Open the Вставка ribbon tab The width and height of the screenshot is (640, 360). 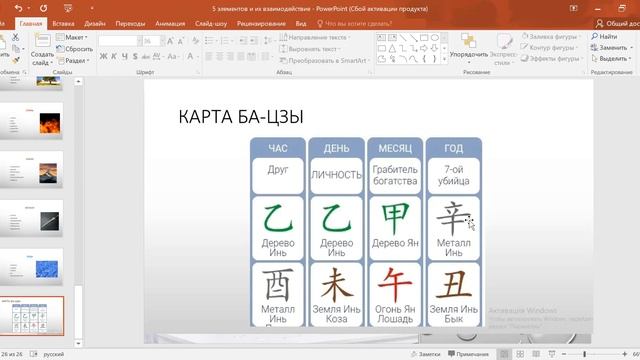coord(63,24)
